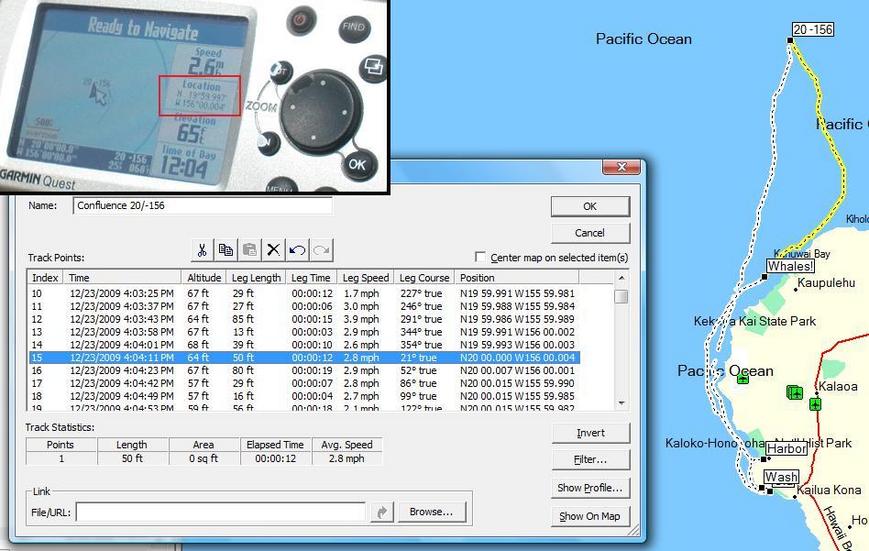
Task: Click the Altitude column header
Action: pos(204,278)
